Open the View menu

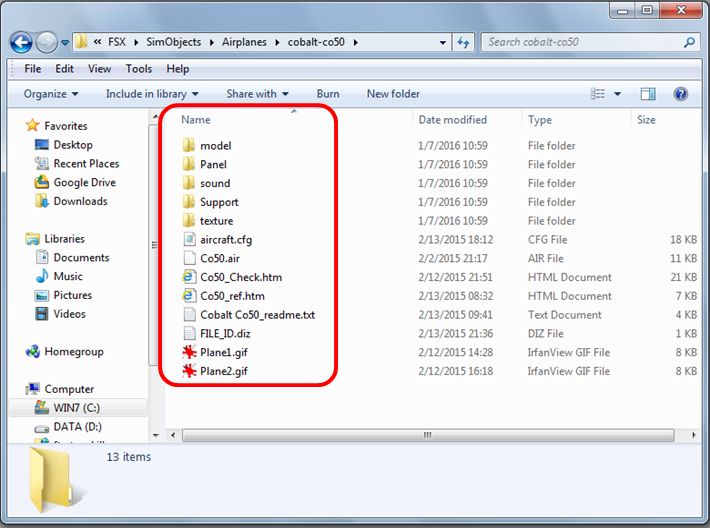tap(99, 69)
